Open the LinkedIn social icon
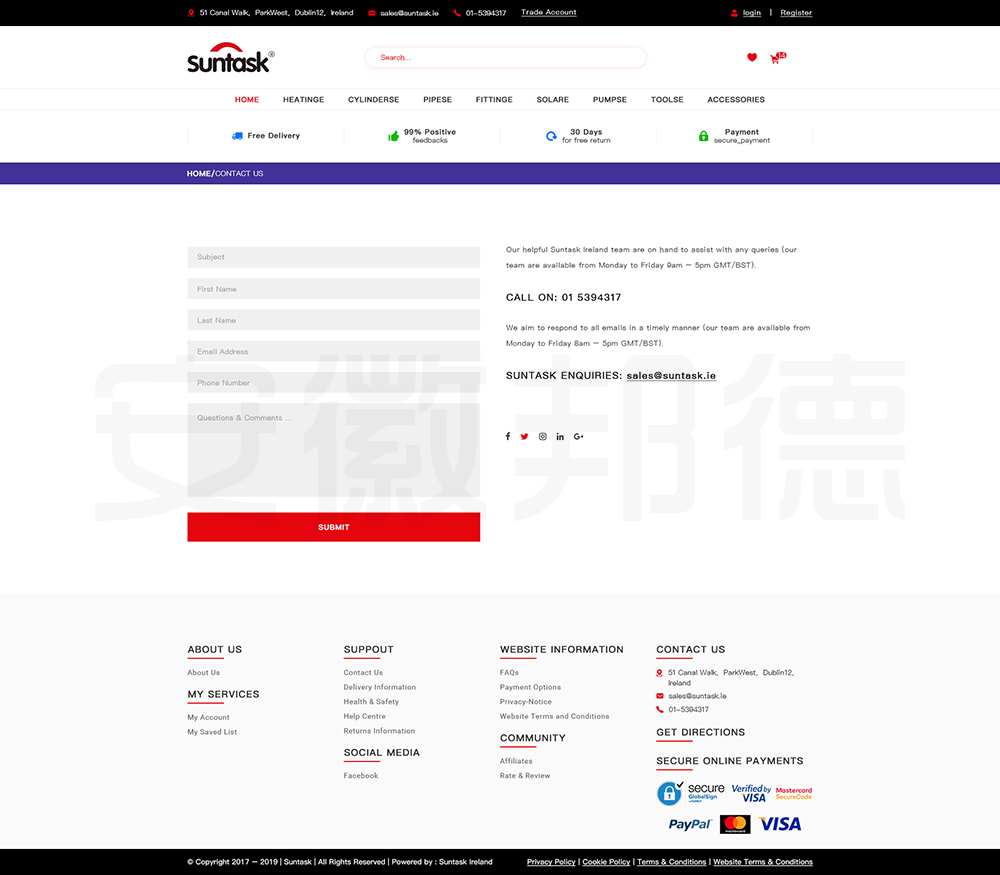This screenshot has width=1000, height=875. pos(560,436)
